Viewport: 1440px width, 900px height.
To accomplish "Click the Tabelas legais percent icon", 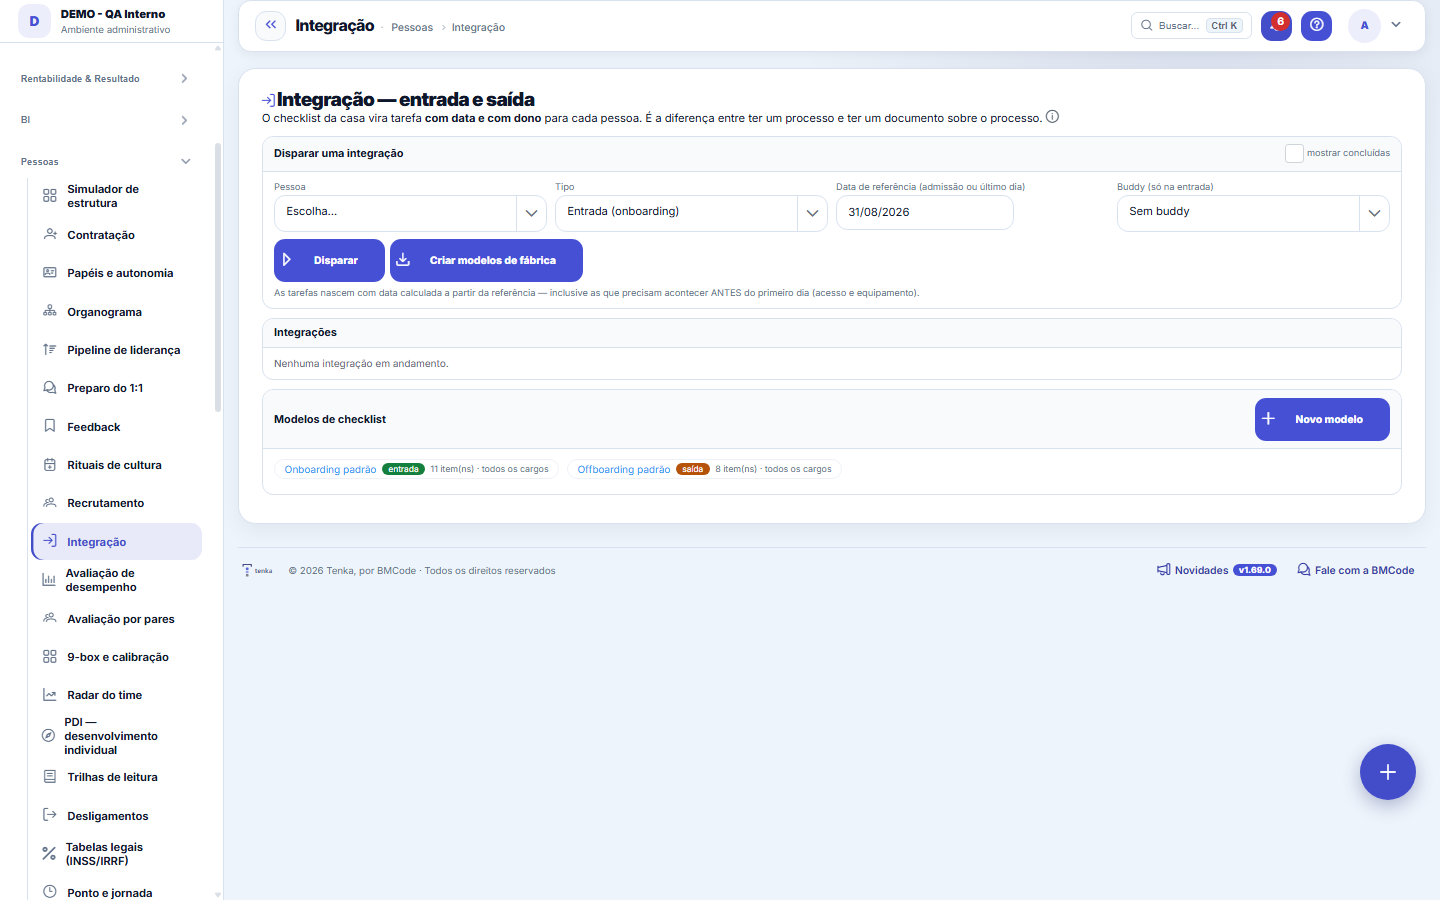I will click(x=49, y=854).
